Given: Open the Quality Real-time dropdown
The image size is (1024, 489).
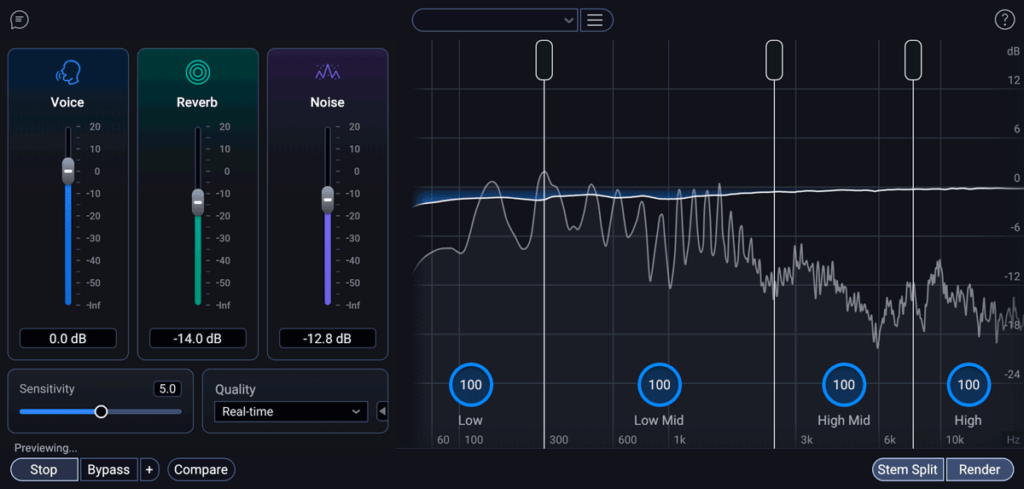Looking at the screenshot, I should (291, 412).
